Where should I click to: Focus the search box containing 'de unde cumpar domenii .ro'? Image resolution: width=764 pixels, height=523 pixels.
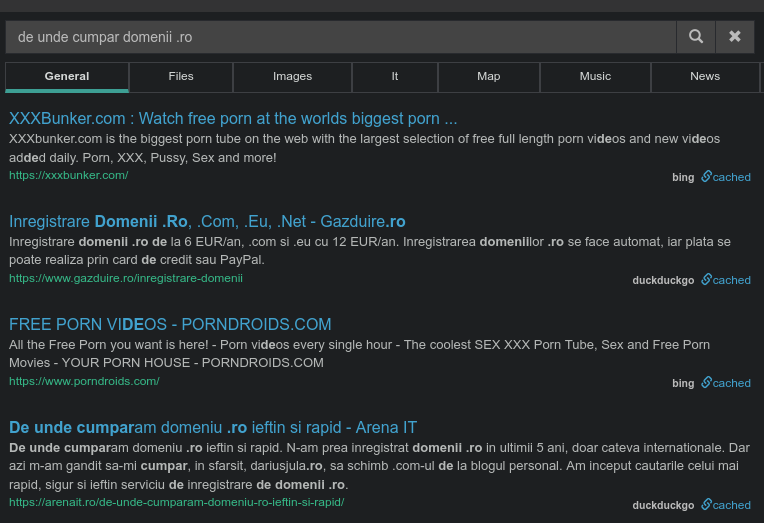341,37
